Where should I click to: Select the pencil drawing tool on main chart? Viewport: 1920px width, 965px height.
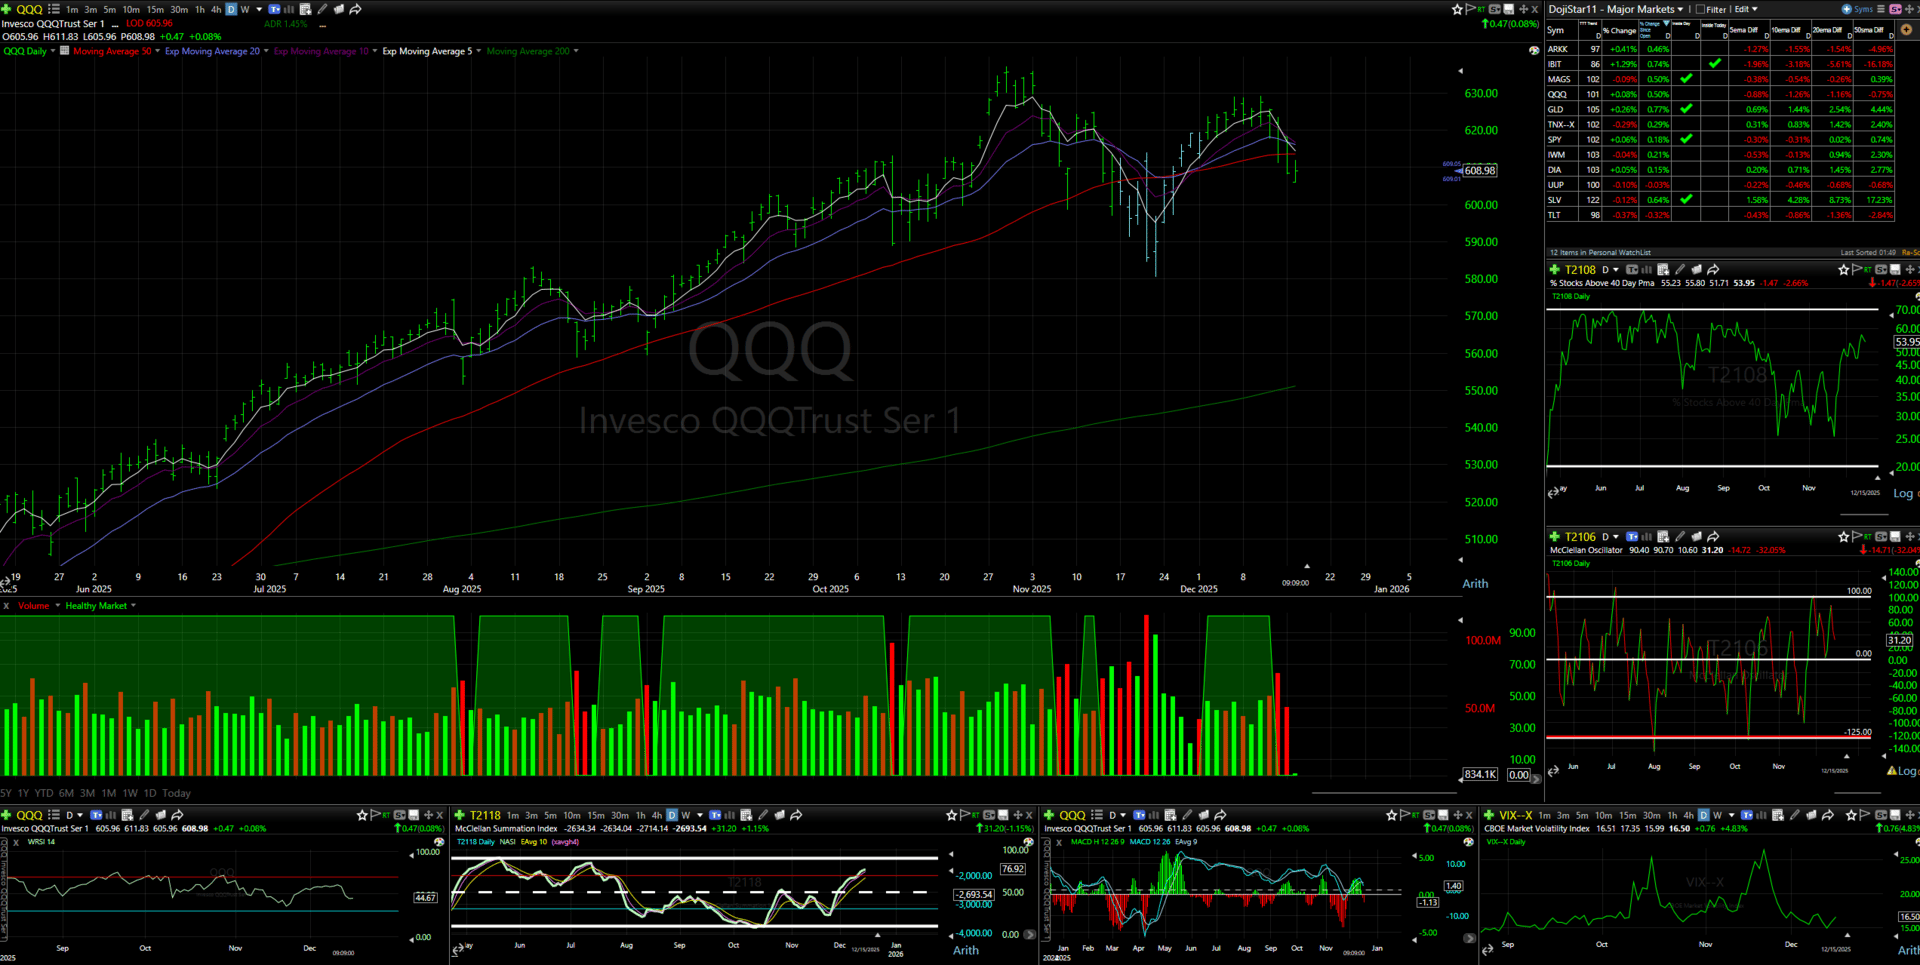[x=322, y=9]
